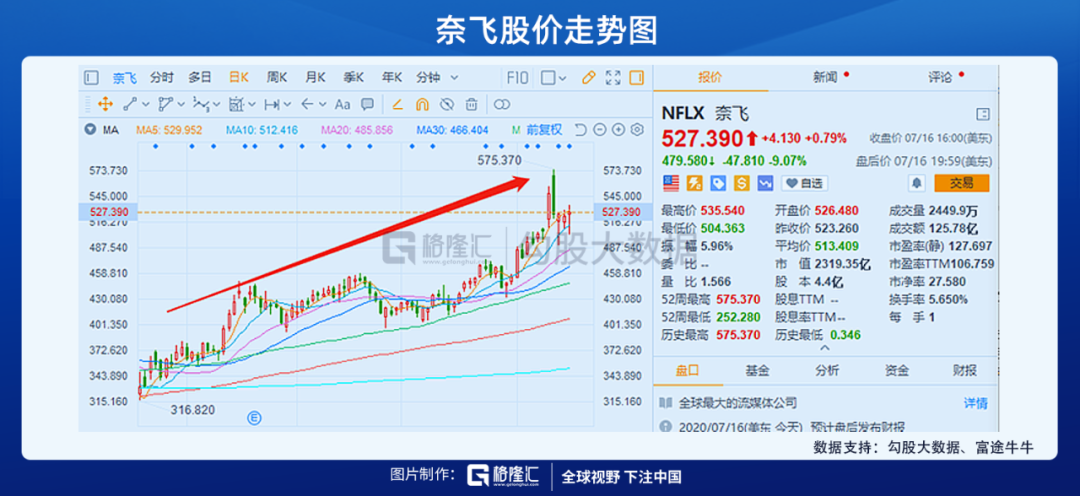Reset chart with the undo arrow icon
Image resolution: width=1080 pixels, height=496 pixels.
[x=580, y=130]
